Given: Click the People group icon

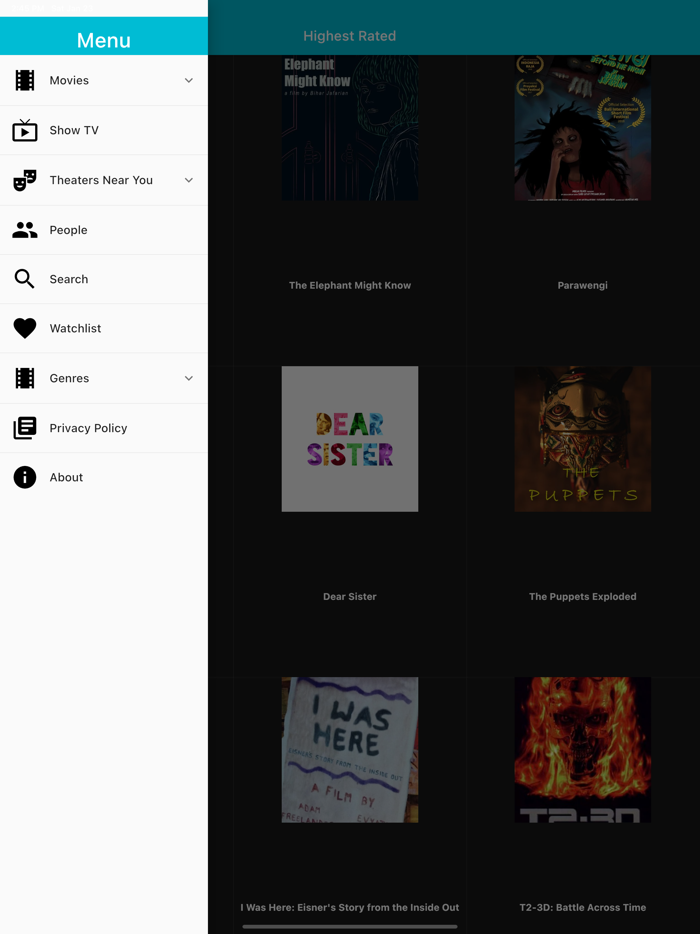Looking at the screenshot, I should (25, 230).
